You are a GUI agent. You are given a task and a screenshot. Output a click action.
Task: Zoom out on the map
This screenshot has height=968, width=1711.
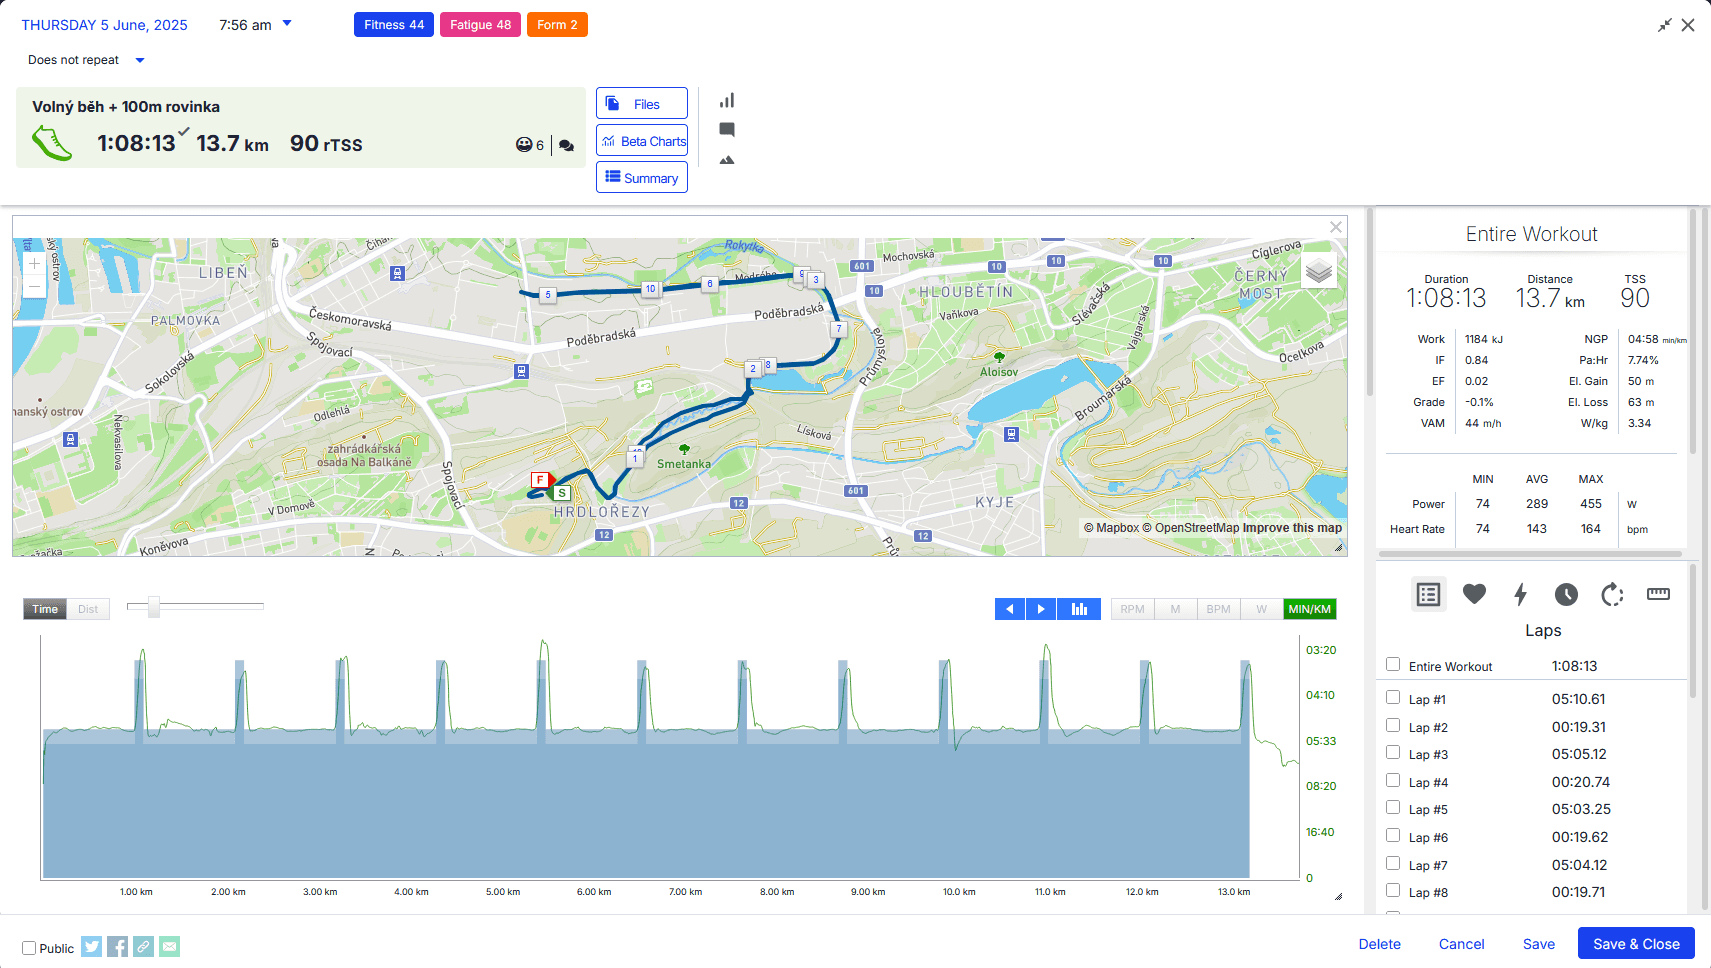(x=34, y=287)
